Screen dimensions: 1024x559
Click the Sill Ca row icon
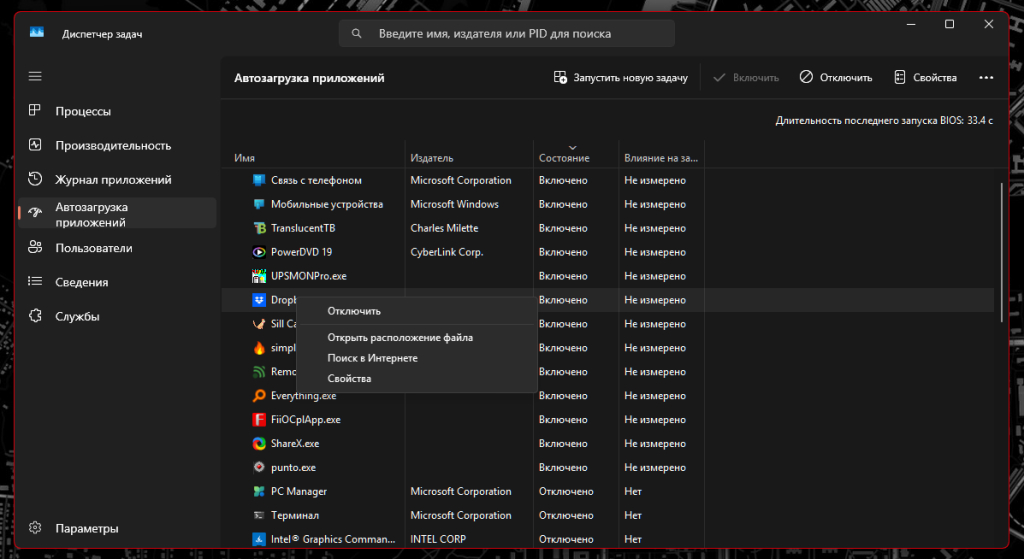tap(259, 324)
